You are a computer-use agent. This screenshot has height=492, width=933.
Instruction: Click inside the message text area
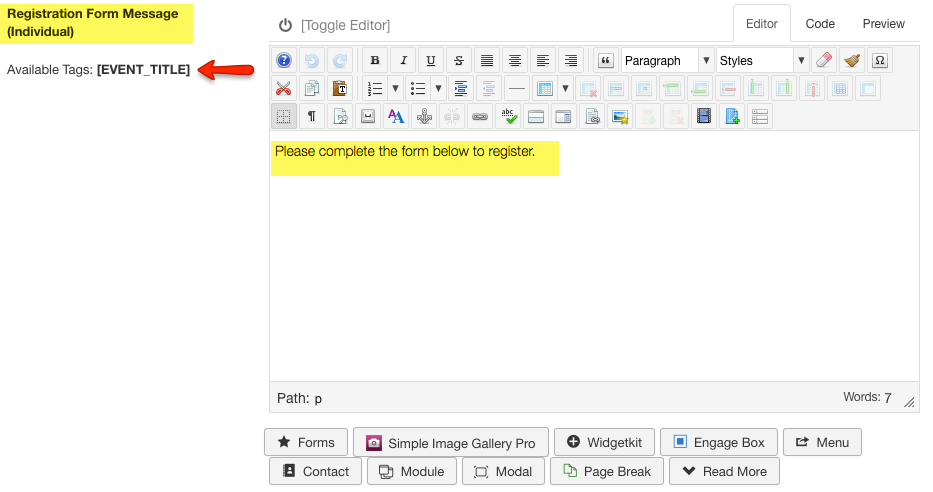click(x=594, y=256)
